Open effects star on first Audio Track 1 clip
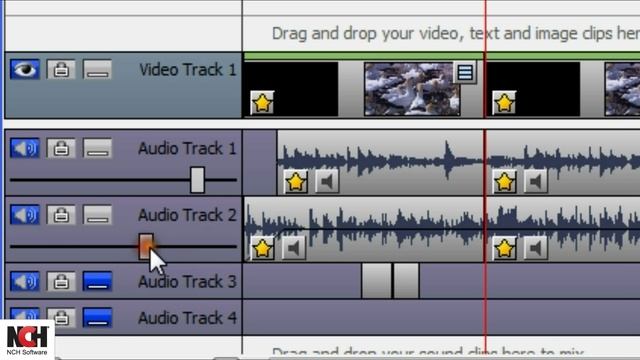 tap(296, 182)
